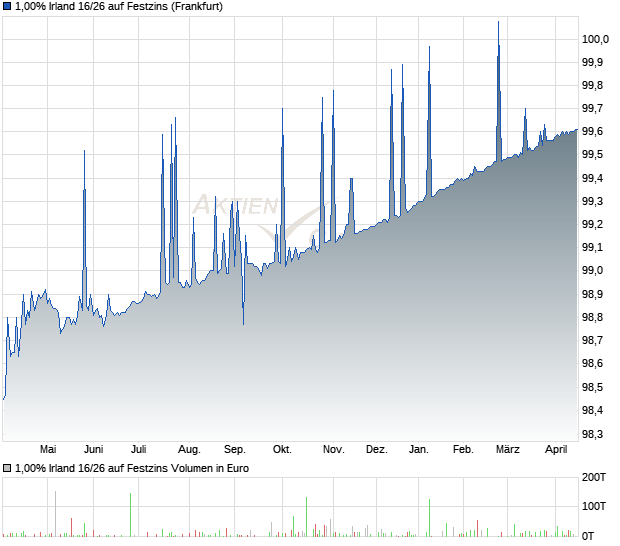Click the tall gray volume bar in May
This screenshot has height=546, width=620.
(55, 514)
